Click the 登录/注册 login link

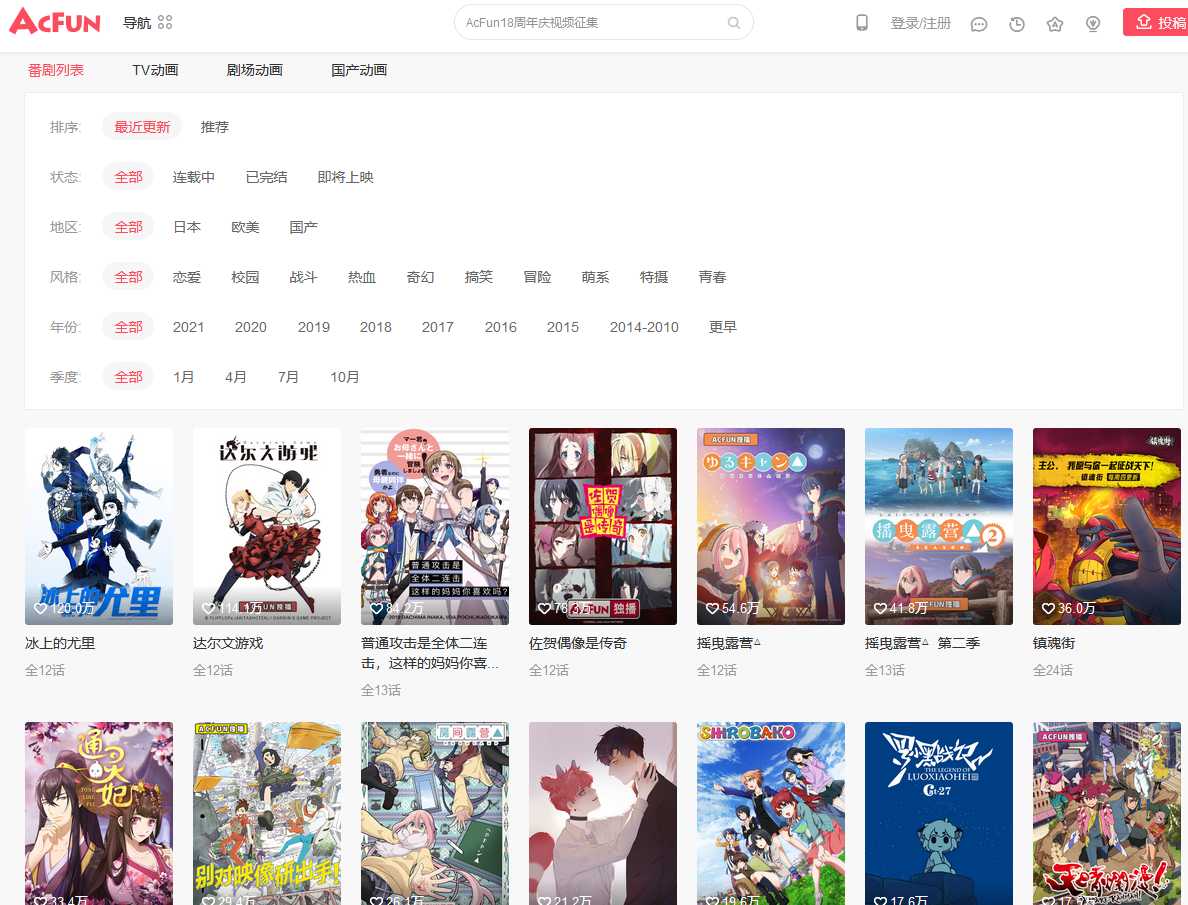pos(920,23)
